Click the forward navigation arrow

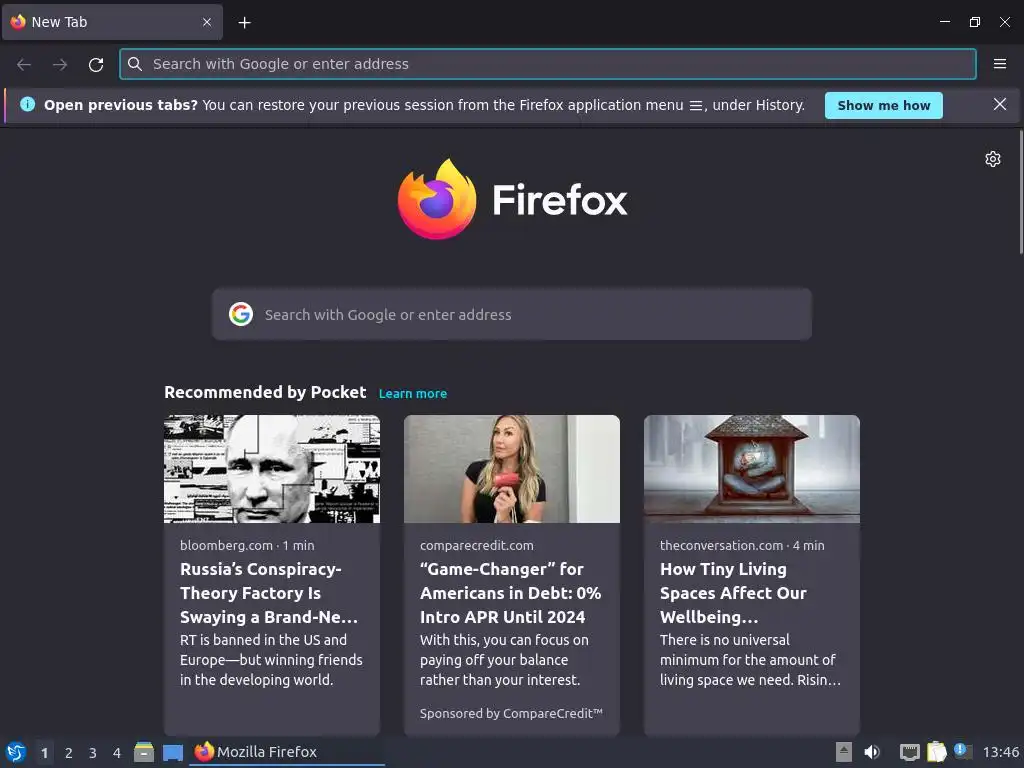coord(60,64)
